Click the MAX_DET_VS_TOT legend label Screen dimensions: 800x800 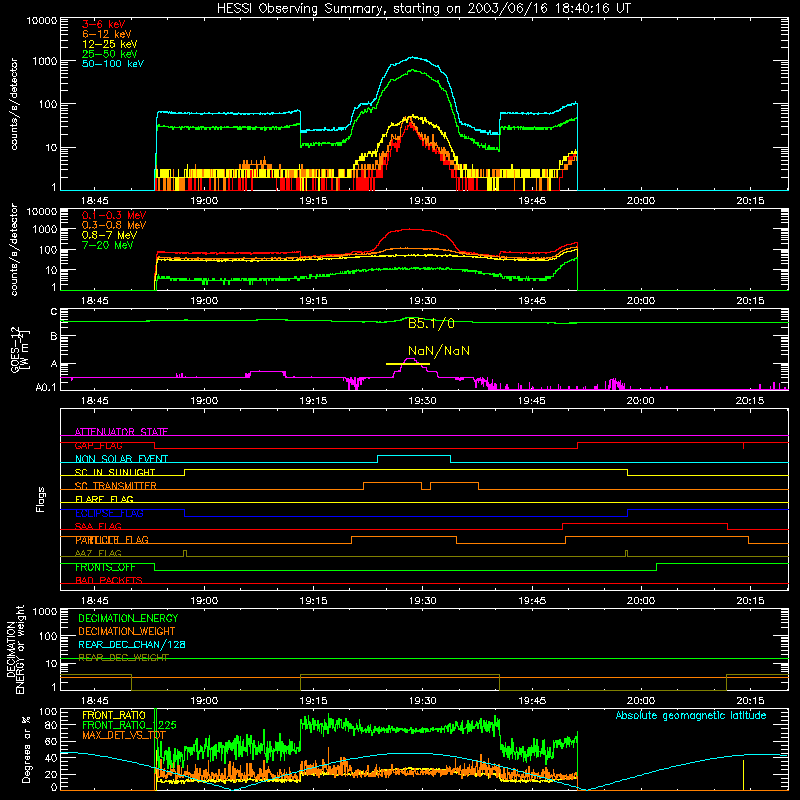[123, 735]
